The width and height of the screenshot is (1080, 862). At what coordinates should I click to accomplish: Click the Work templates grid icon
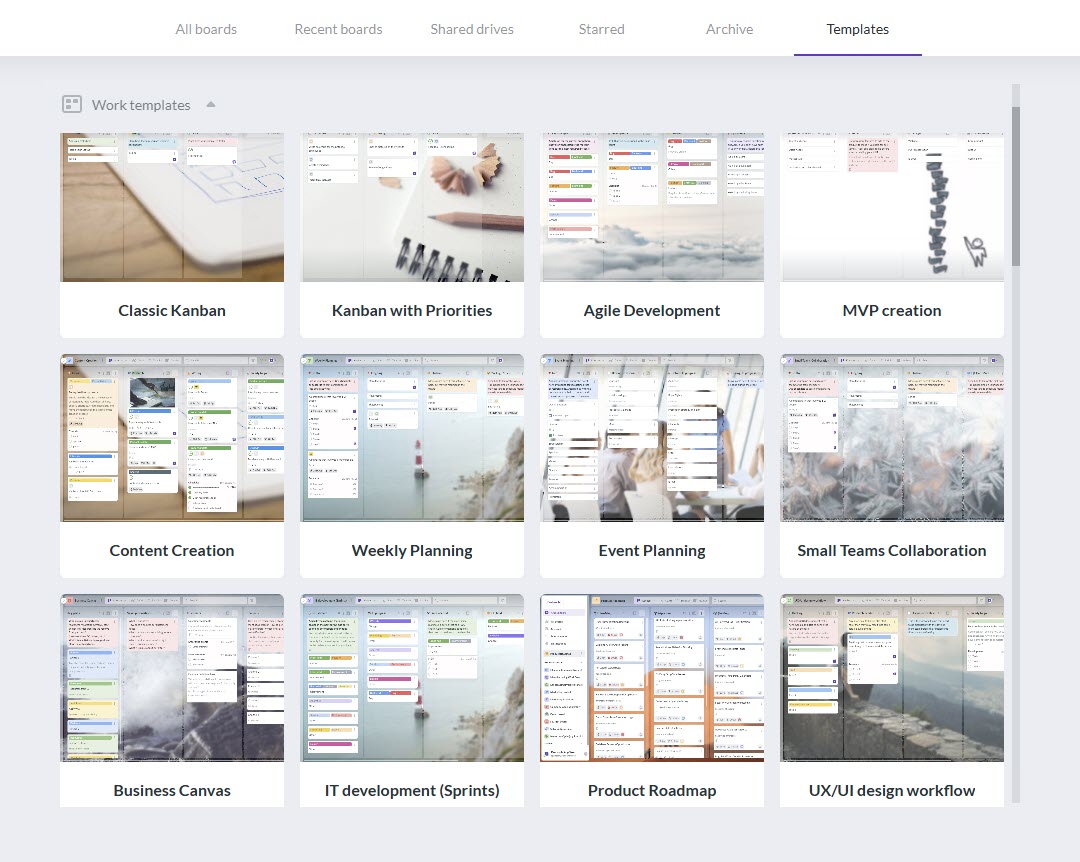tap(71, 104)
